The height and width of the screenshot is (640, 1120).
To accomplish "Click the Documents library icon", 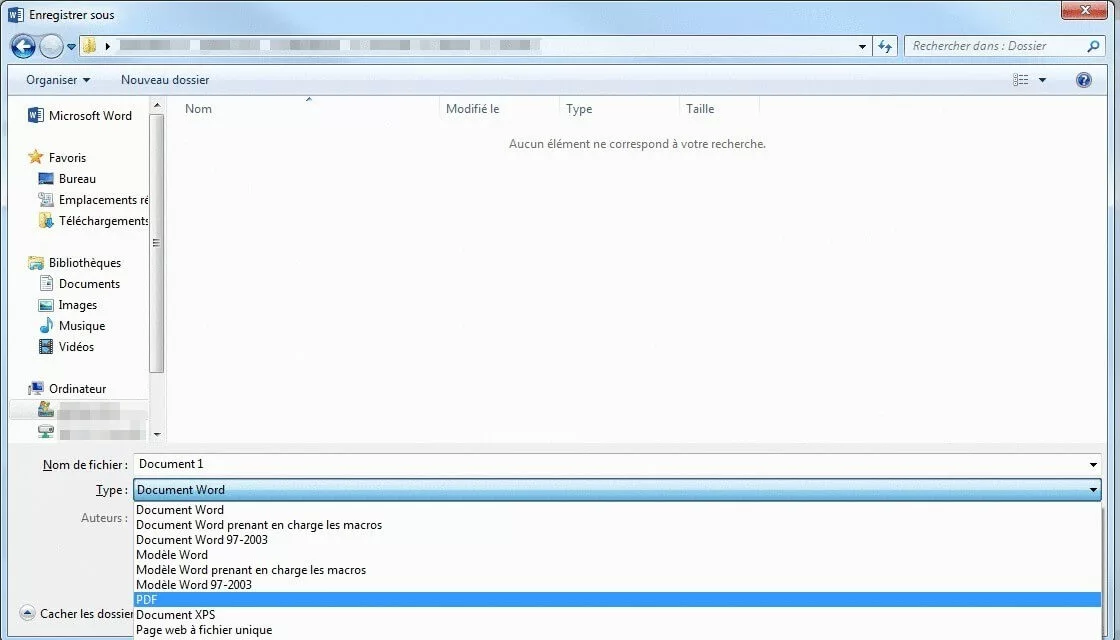I will [x=46, y=284].
